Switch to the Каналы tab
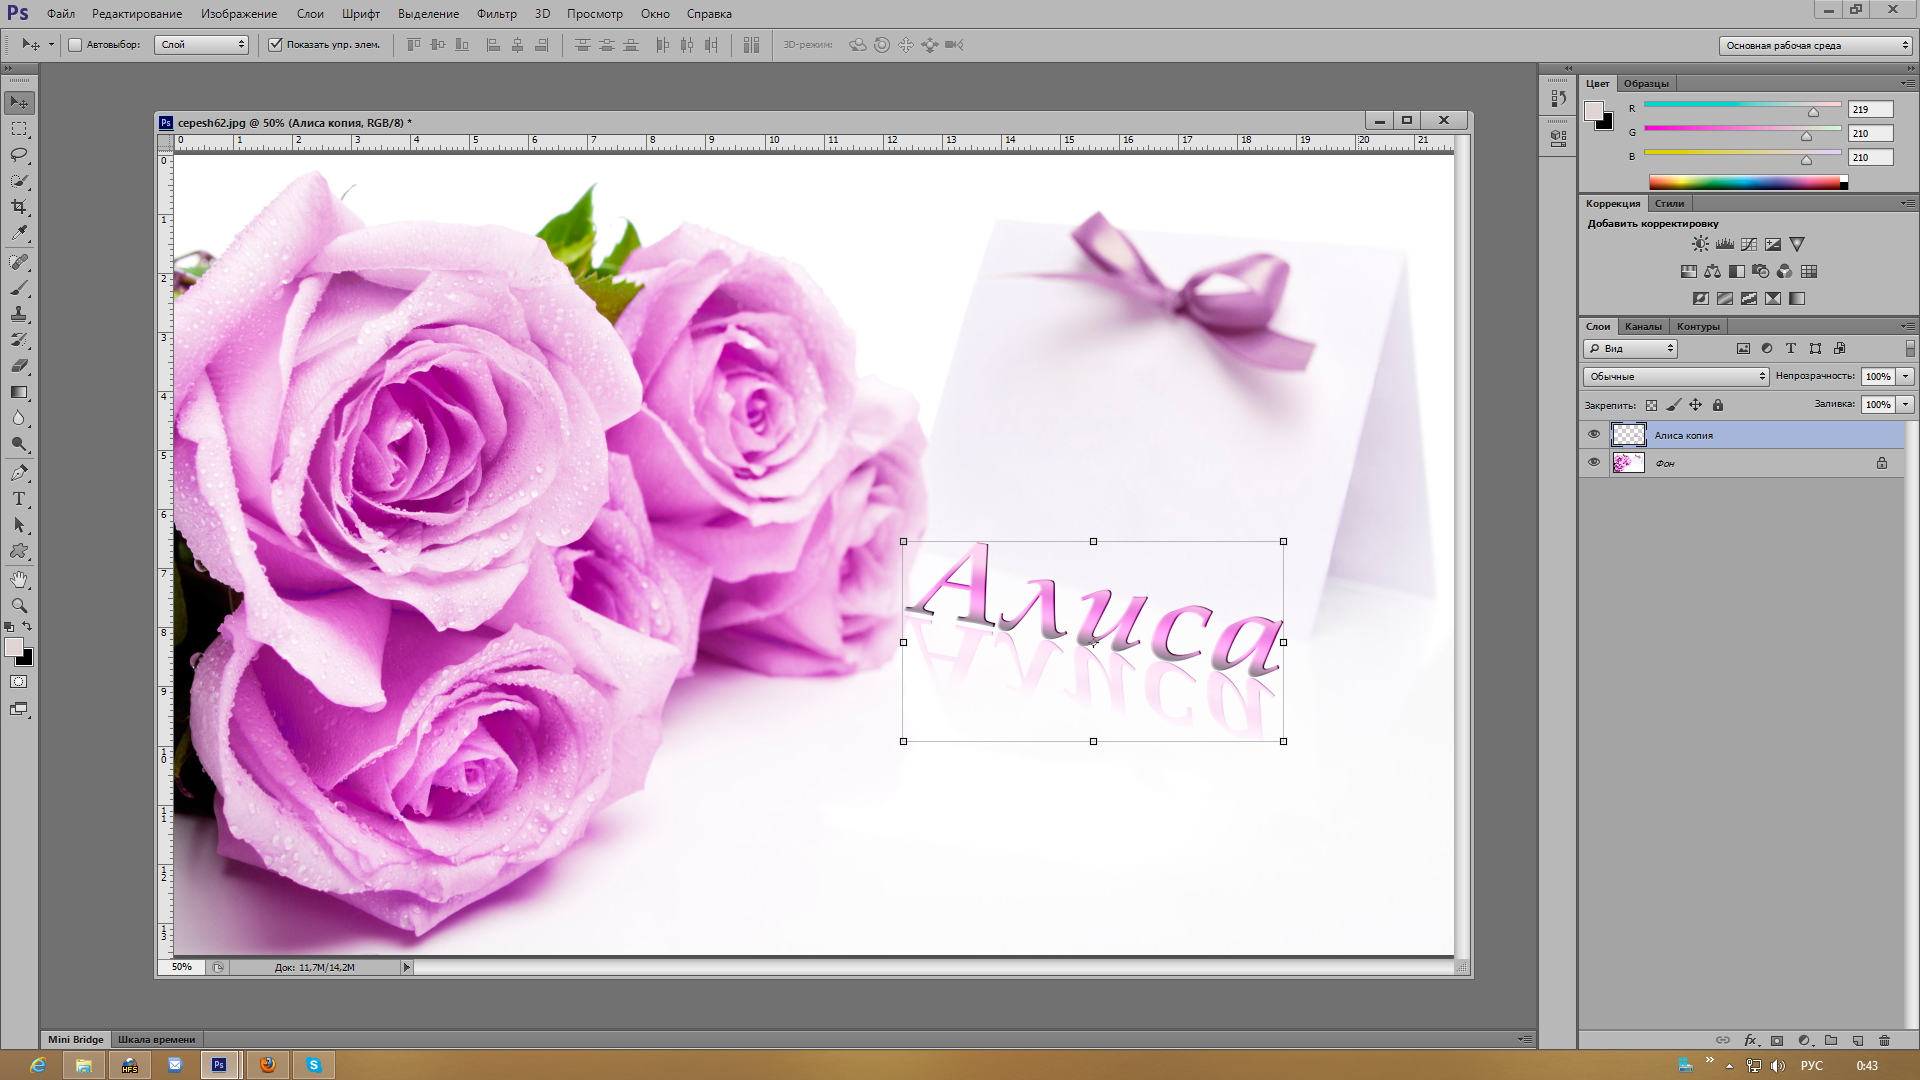The image size is (1920, 1080). (x=1642, y=326)
